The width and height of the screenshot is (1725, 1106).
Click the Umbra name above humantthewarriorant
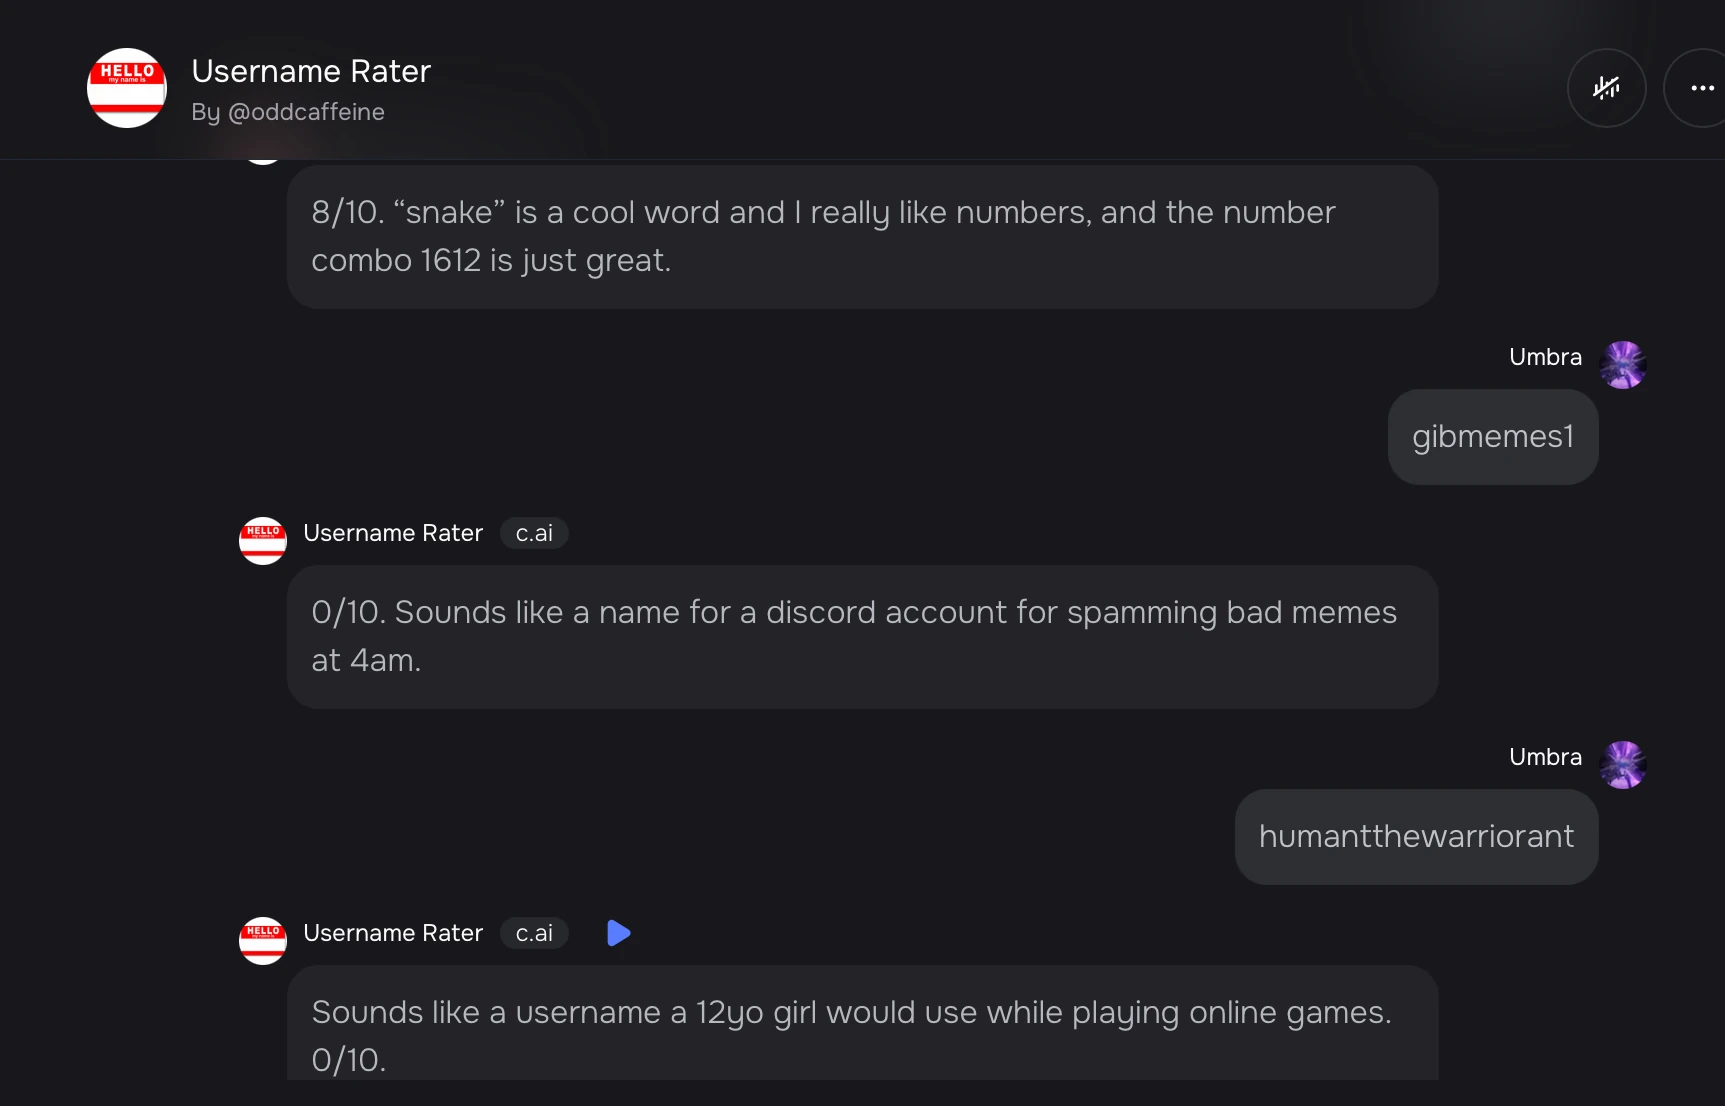(x=1545, y=757)
